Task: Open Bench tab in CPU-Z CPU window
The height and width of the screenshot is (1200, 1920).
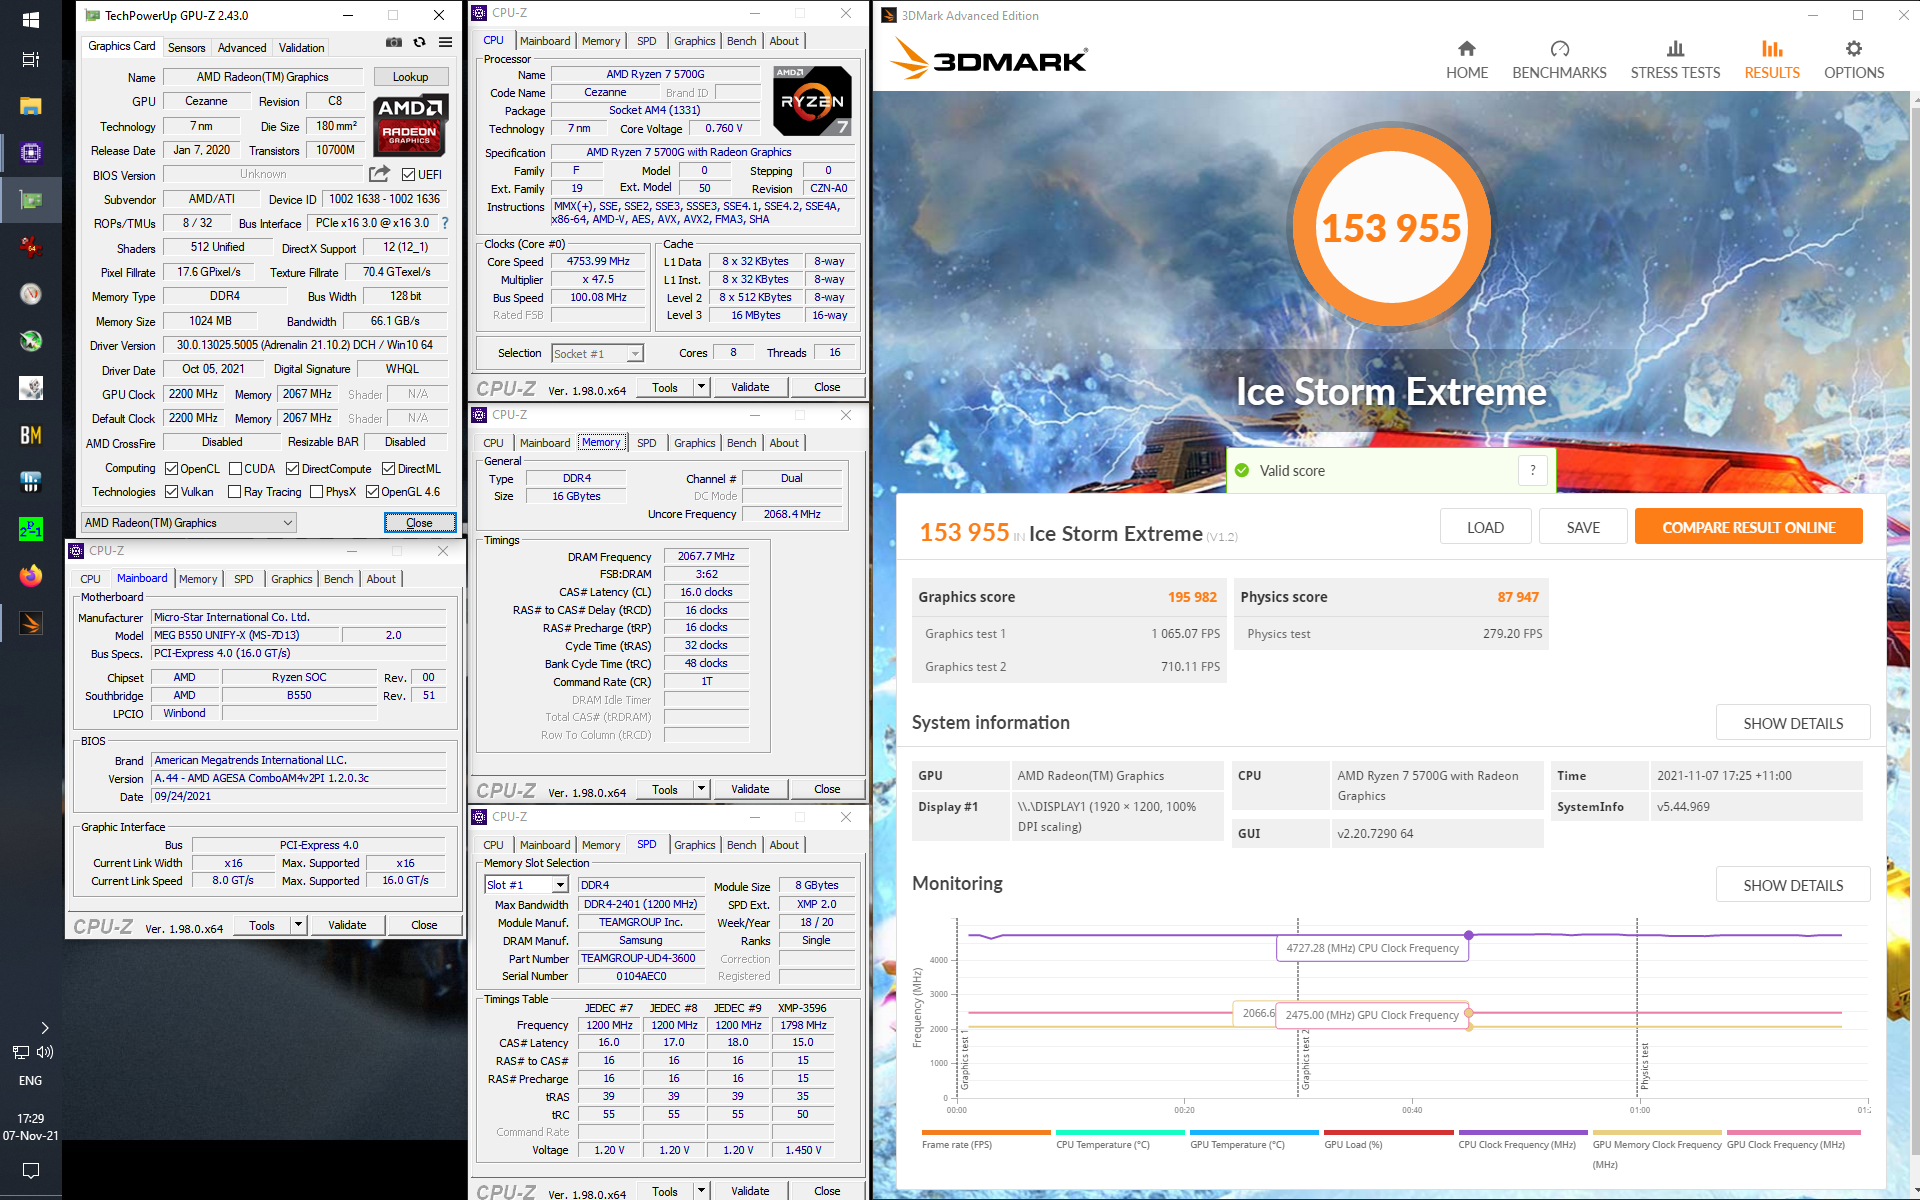Action: tap(741, 41)
